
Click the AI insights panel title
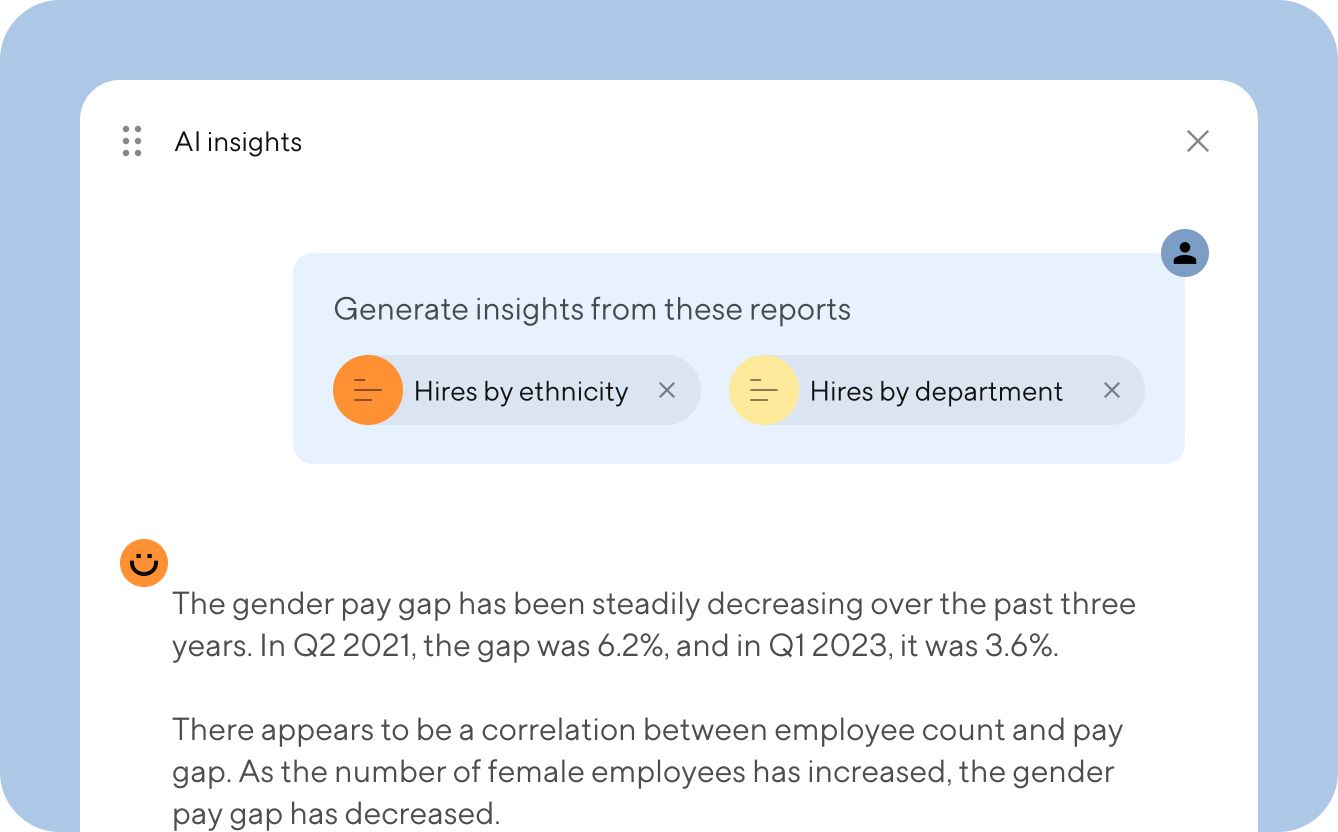click(239, 141)
